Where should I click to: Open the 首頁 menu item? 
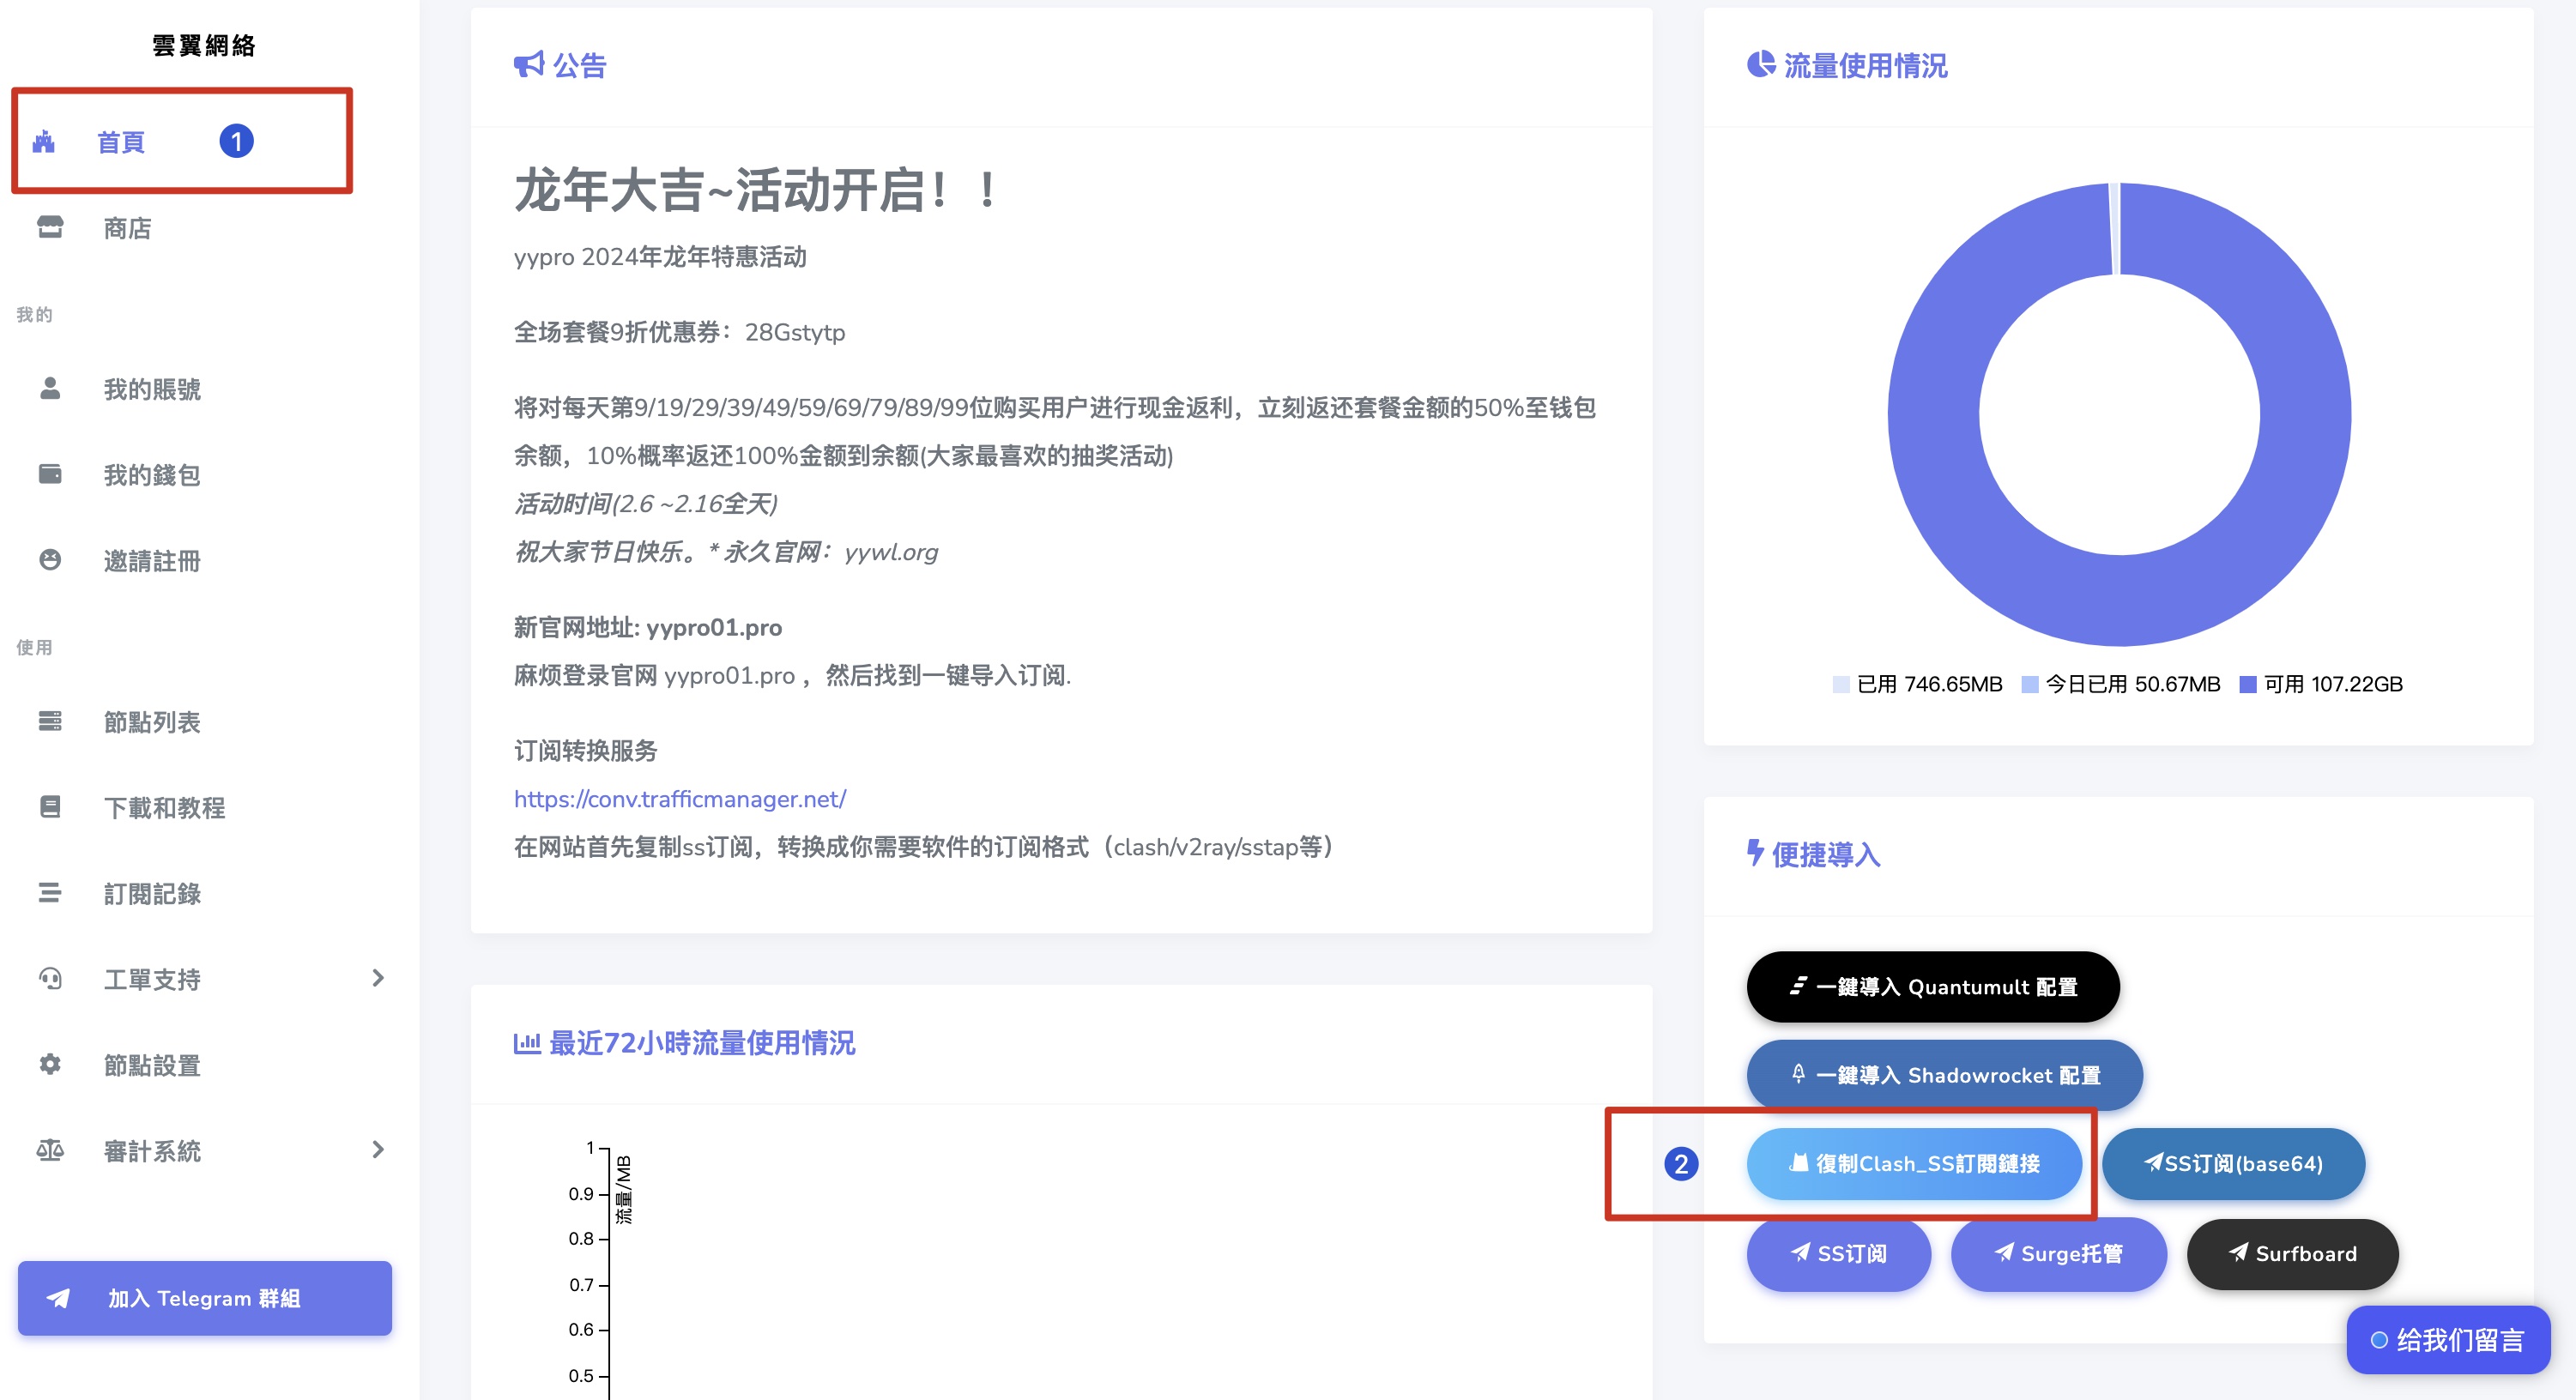pyautogui.click(x=120, y=142)
